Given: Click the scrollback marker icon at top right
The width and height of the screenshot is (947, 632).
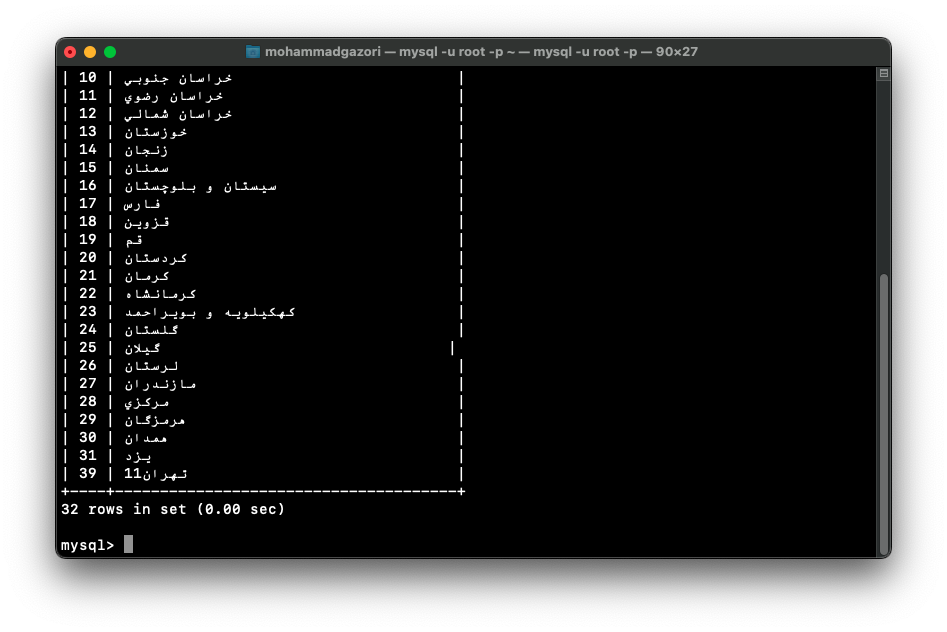Looking at the screenshot, I should (884, 74).
